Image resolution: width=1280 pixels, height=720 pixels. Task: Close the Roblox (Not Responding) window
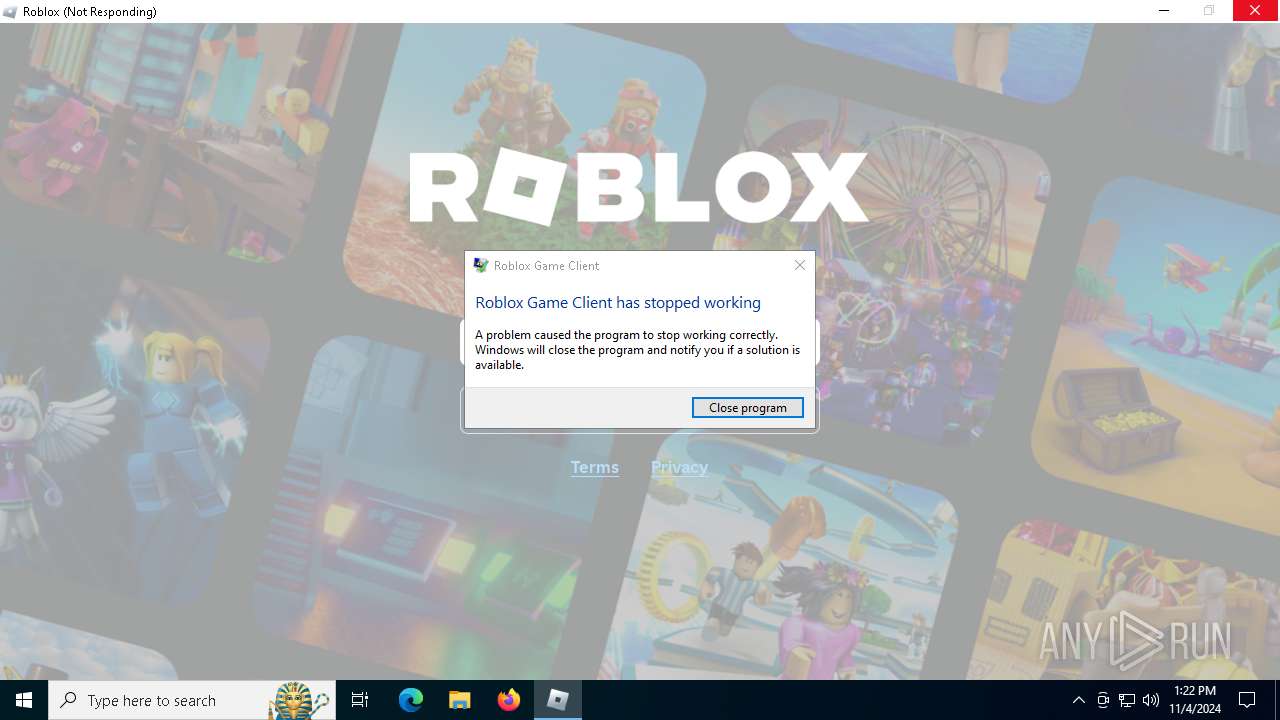pos(1256,11)
